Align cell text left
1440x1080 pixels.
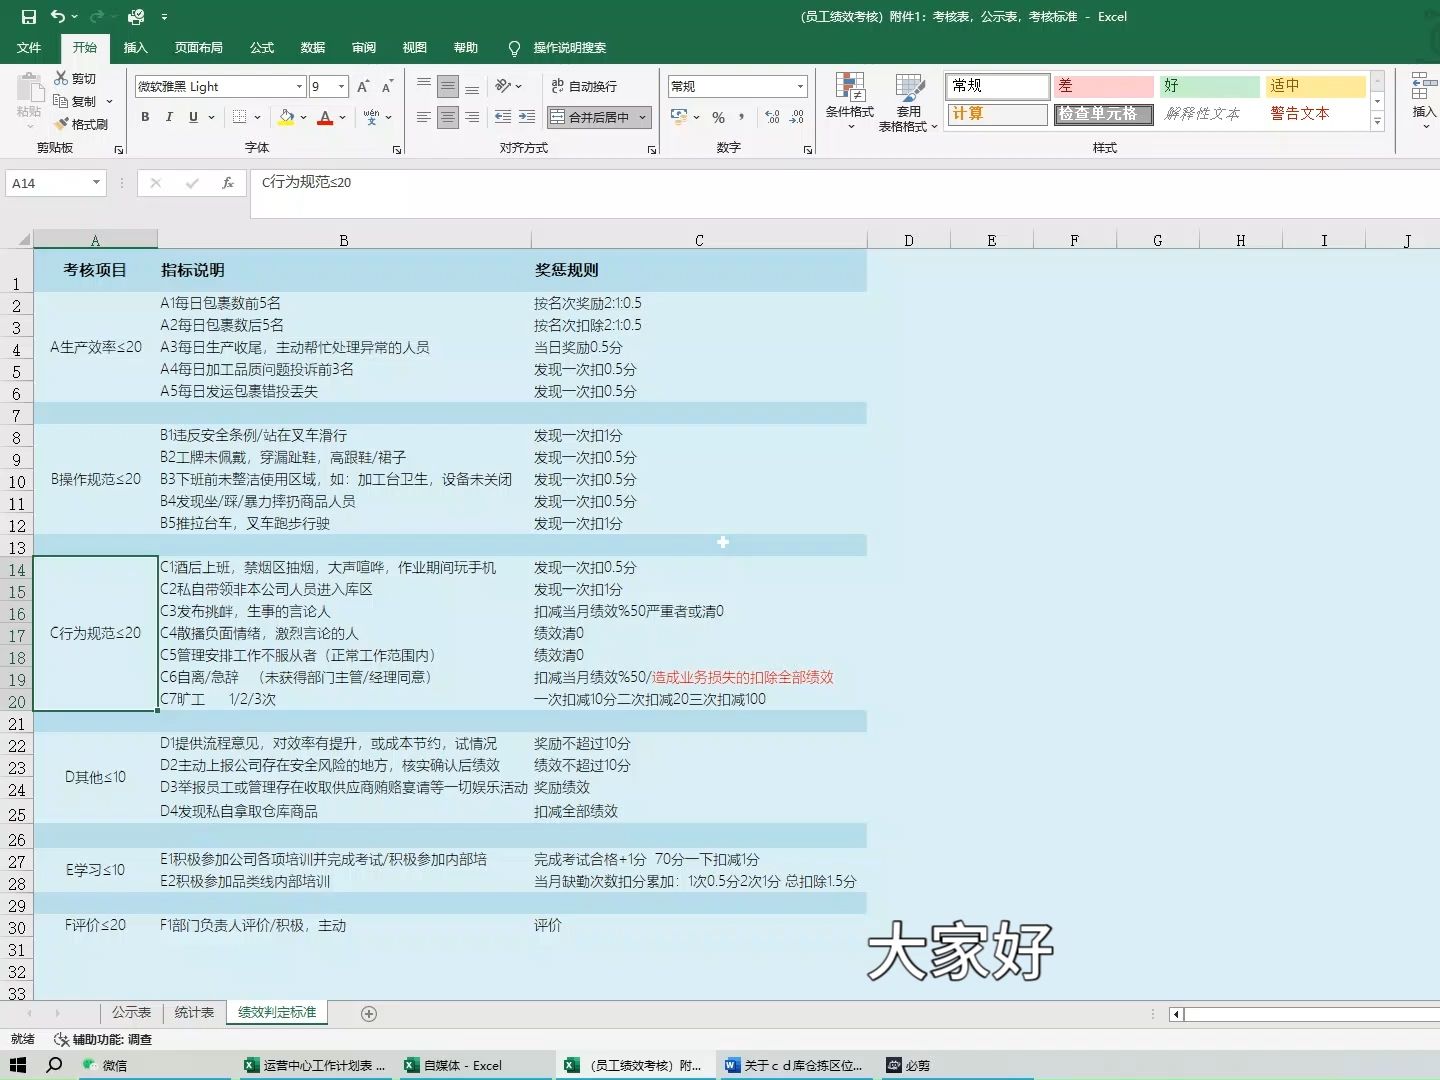coord(424,117)
